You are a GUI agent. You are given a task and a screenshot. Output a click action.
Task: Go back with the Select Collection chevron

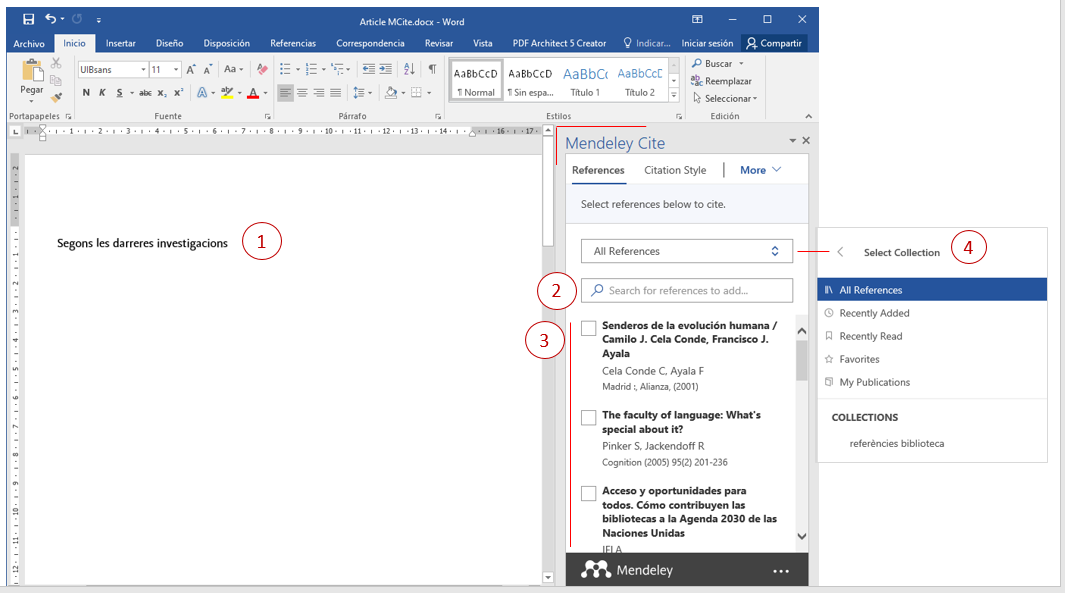click(x=840, y=252)
